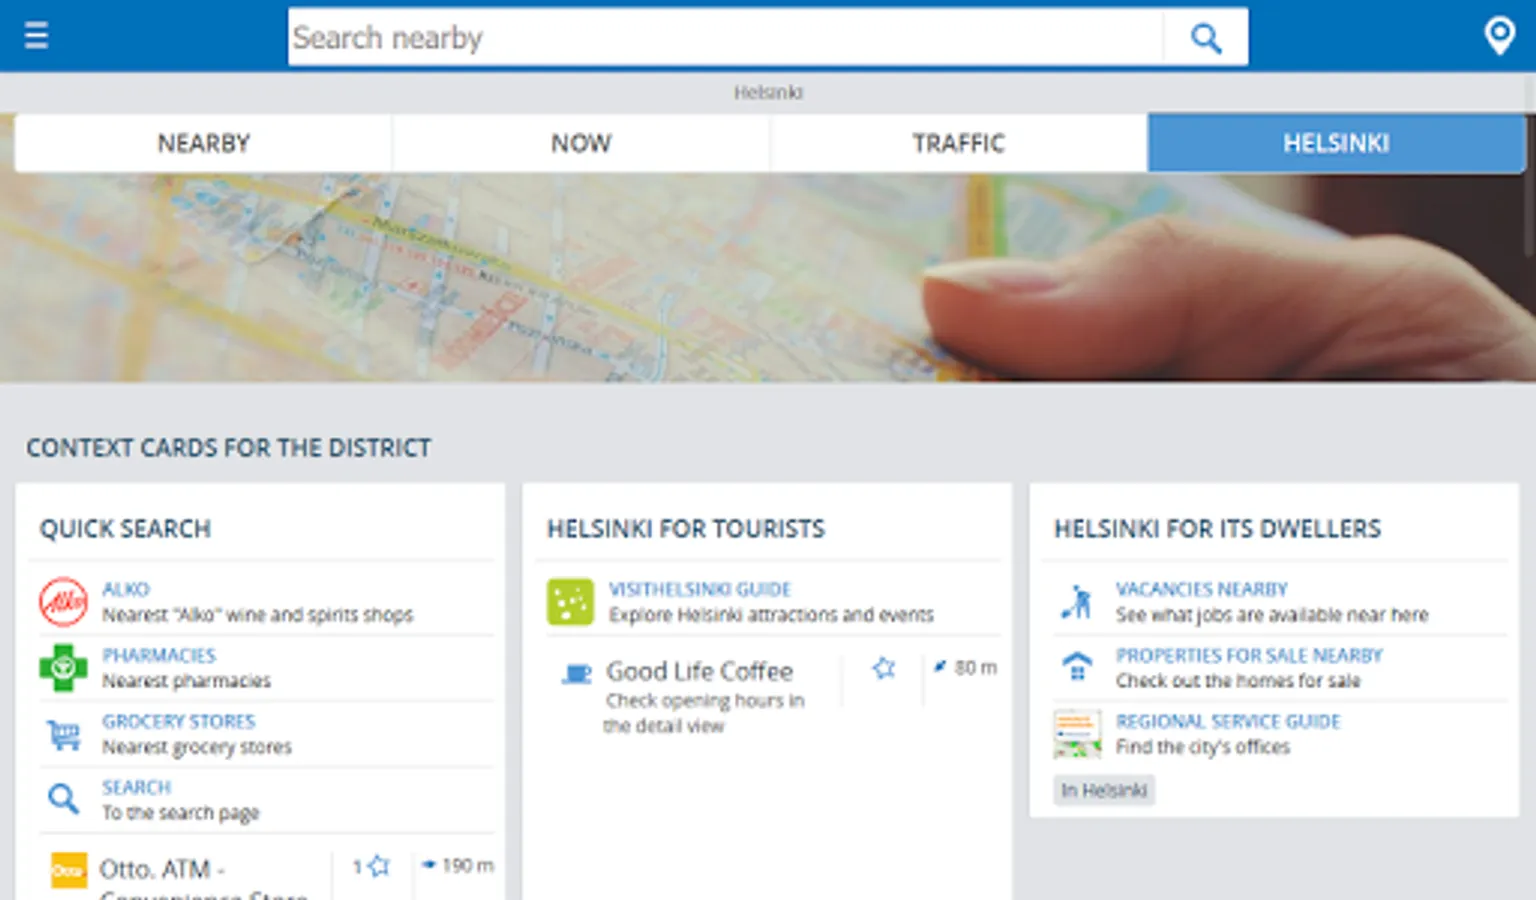Viewport: 1536px width, 900px height.
Task: Open the hamburger menu
Action: (x=36, y=36)
